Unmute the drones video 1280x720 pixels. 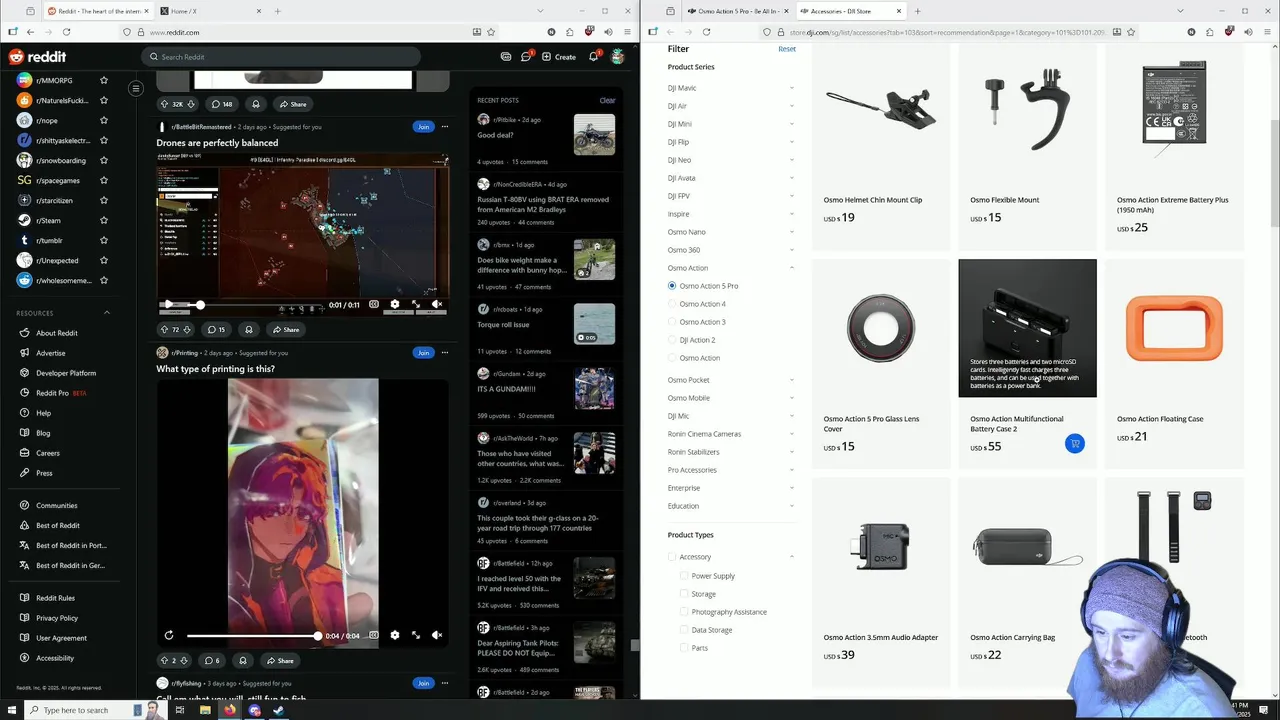[x=437, y=304]
